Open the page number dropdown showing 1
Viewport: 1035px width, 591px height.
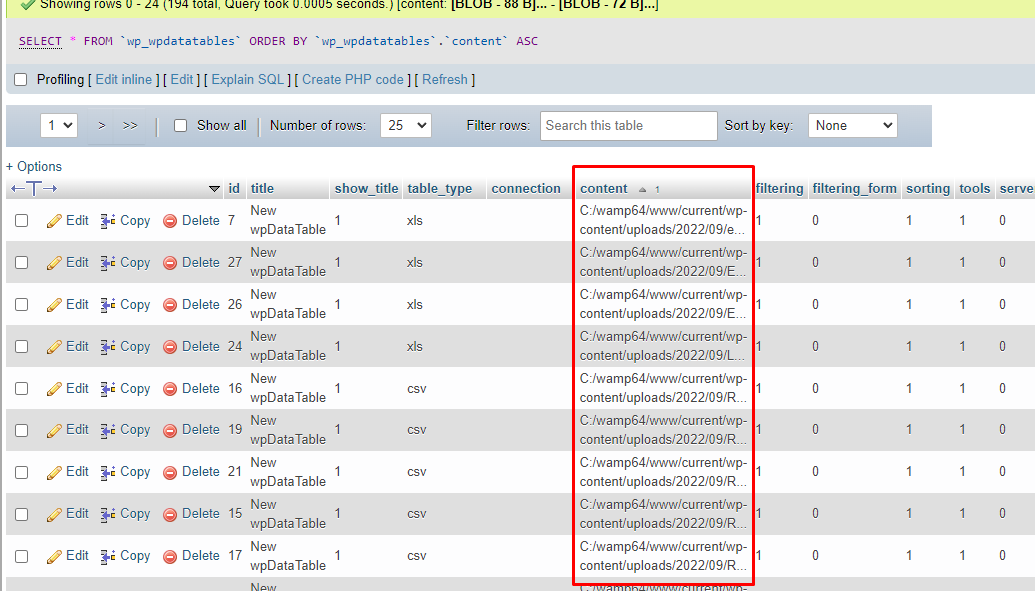coord(59,125)
